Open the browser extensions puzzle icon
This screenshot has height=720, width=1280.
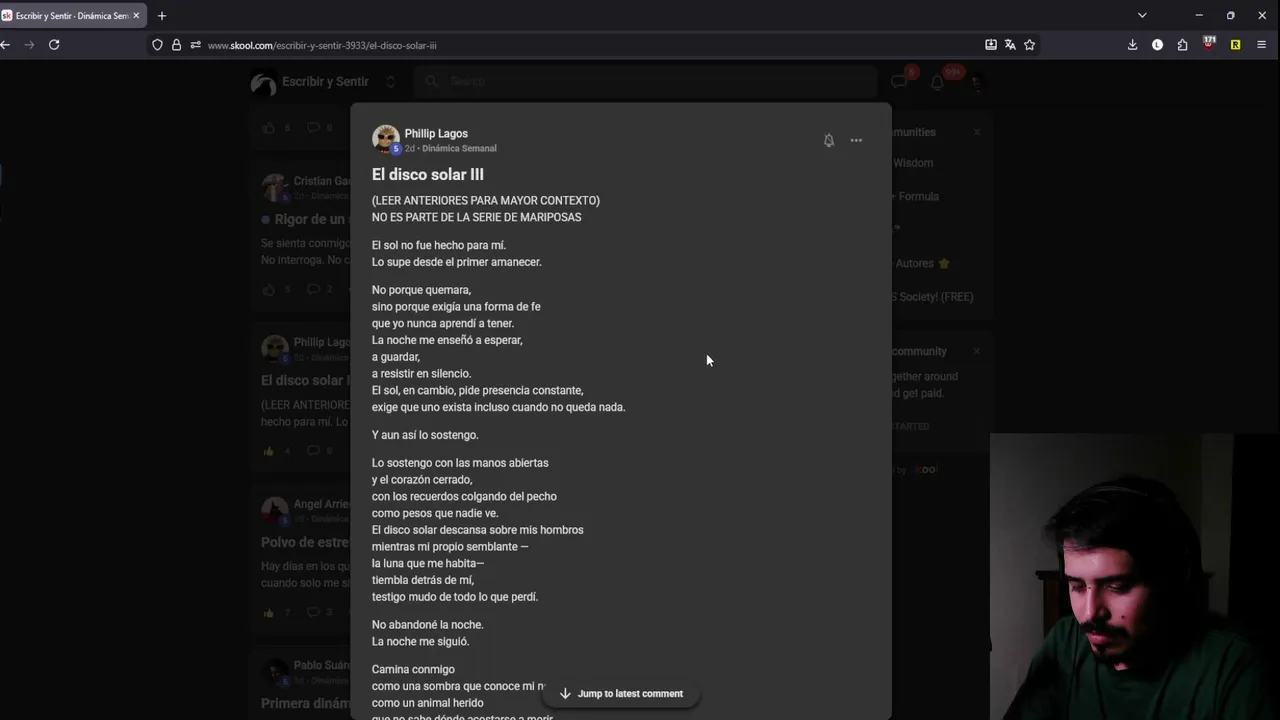pyautogui.click(x=1182, y=45)
